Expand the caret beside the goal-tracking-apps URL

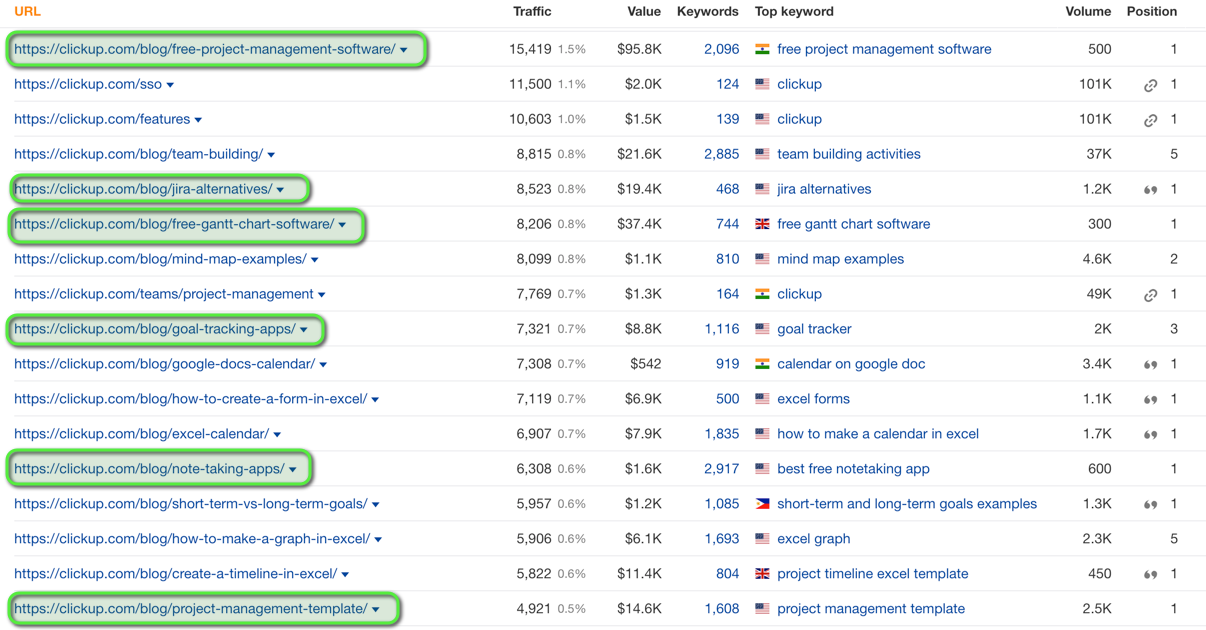pos(304,330)
